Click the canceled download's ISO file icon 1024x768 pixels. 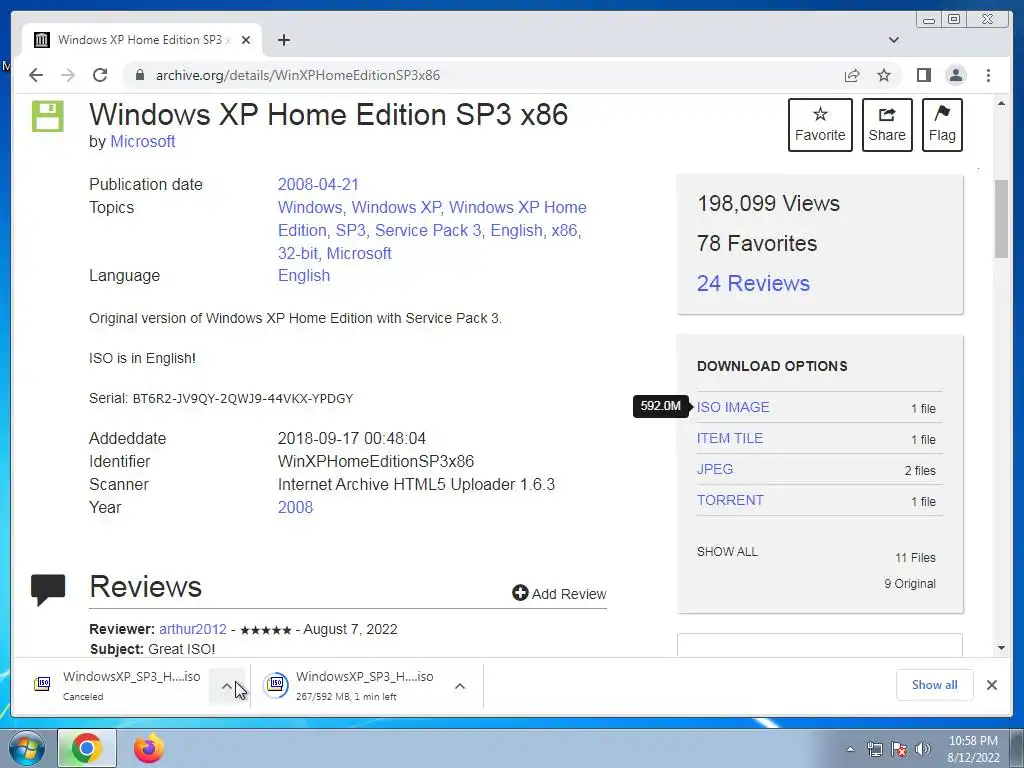42,684
